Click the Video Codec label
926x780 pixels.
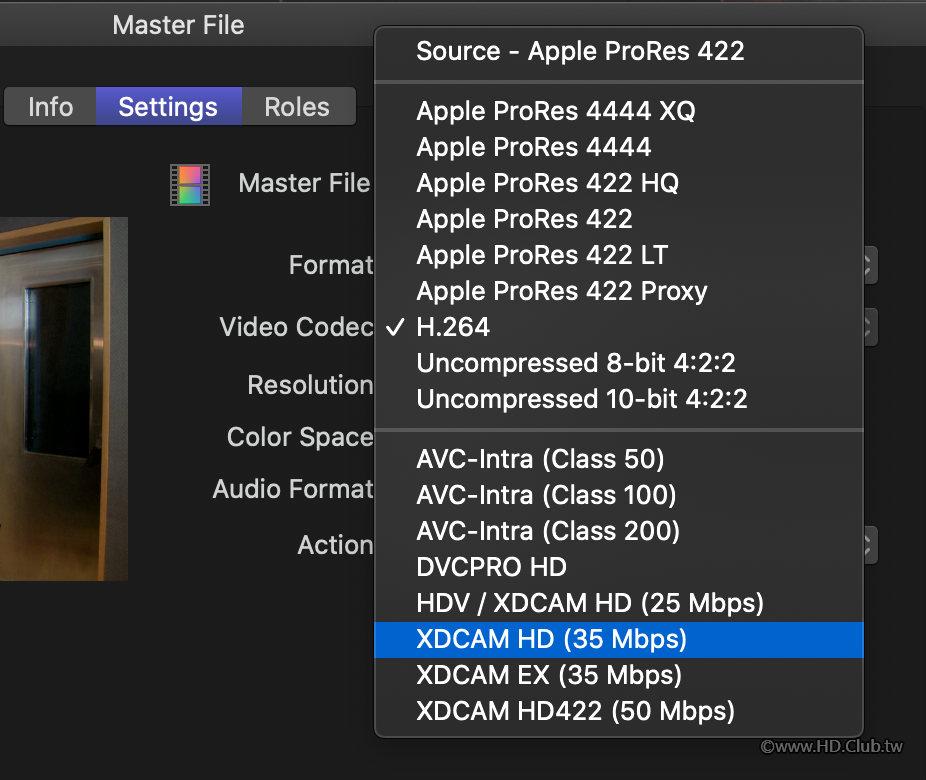[296, 327]
